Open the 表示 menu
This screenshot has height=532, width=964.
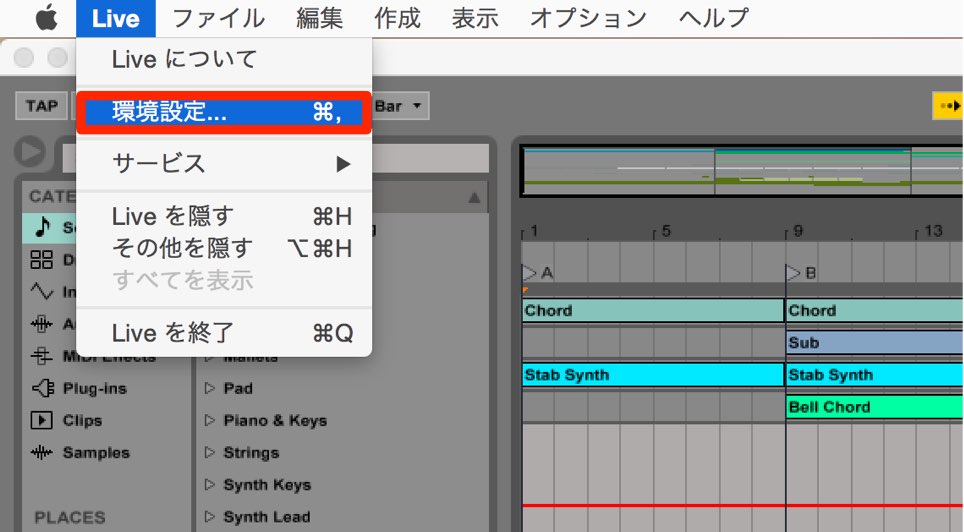[x=475, y=18]
